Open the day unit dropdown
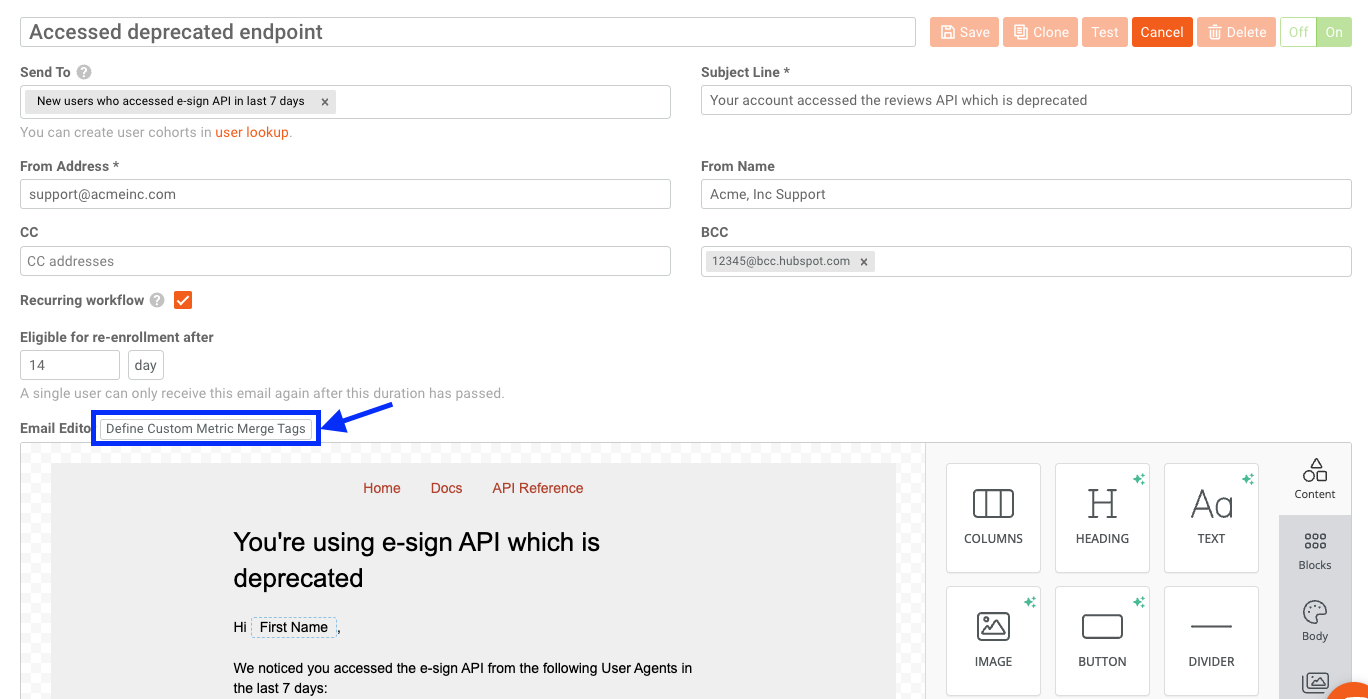The height and width of the screenshot is (699, 1368). pos(146,365)
